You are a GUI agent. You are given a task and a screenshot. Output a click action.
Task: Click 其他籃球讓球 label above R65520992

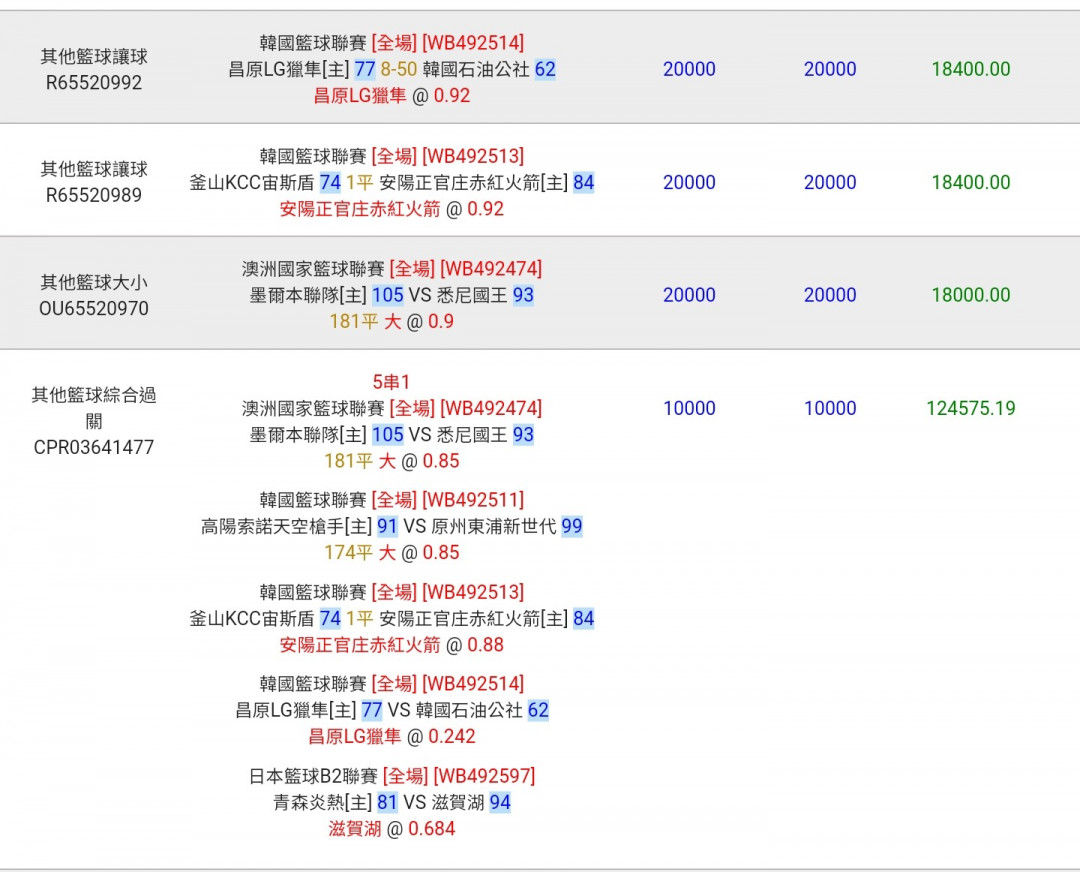(94, 56)
